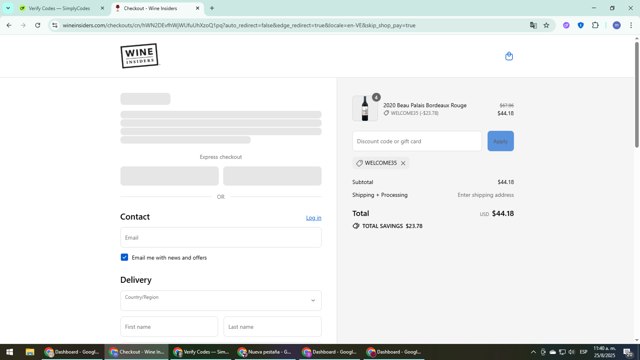Focus the Discount code or gift card field

[417, 141]
